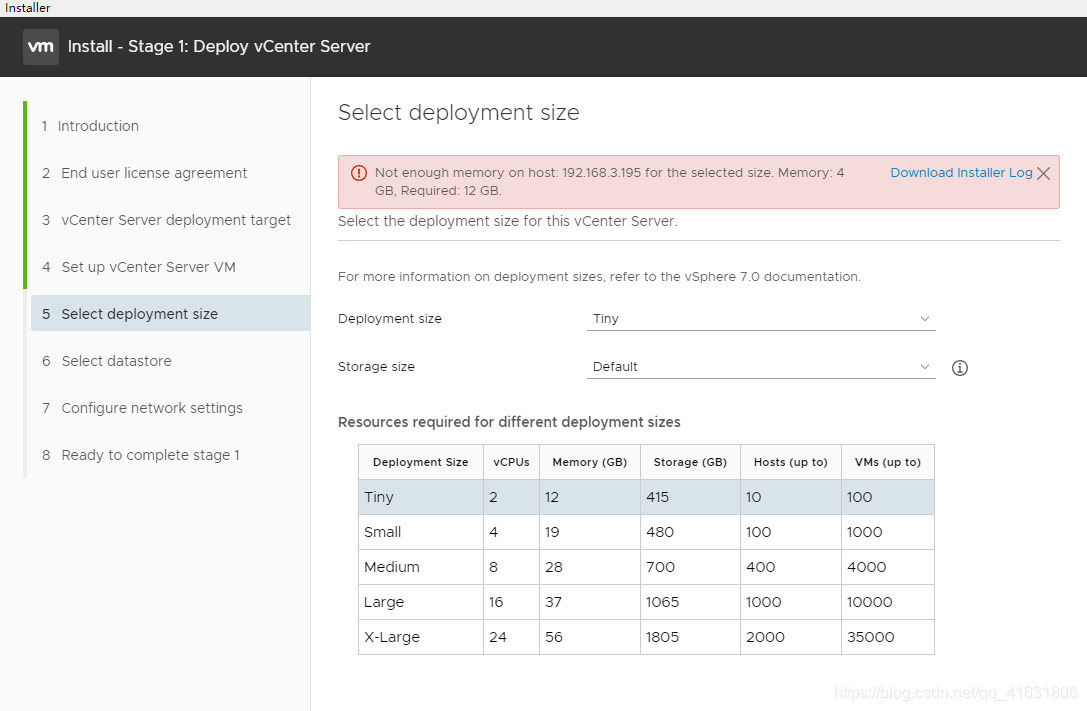Image resolution: width=1087 pixels, height=711 pixels.
Task: Go to vCenter Server deployment target step
Action: point(176,220)
